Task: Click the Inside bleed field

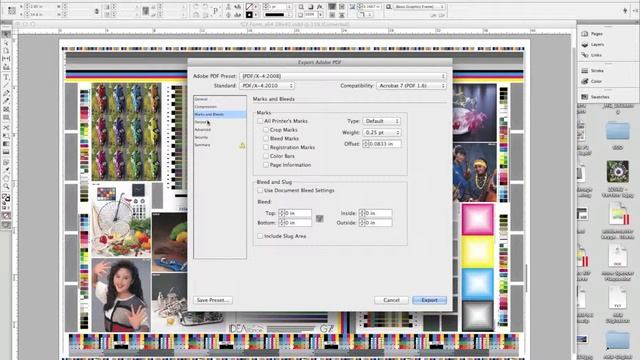Action: pyautogui.click(x=378, y=213)
